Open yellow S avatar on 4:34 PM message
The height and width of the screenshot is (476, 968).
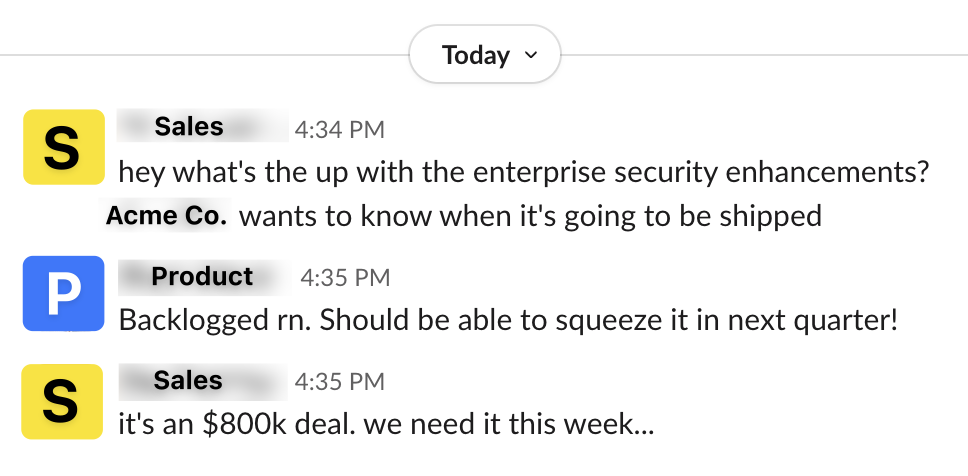[63, 147]
